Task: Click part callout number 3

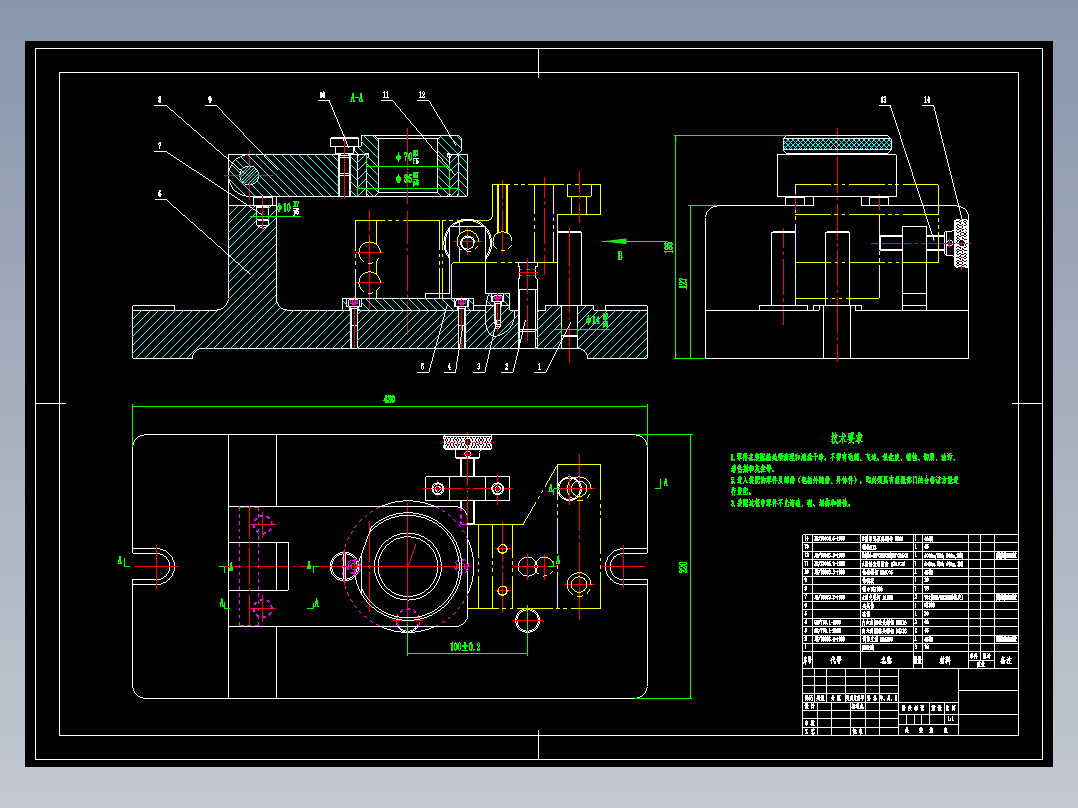Action: click(478, 367)
